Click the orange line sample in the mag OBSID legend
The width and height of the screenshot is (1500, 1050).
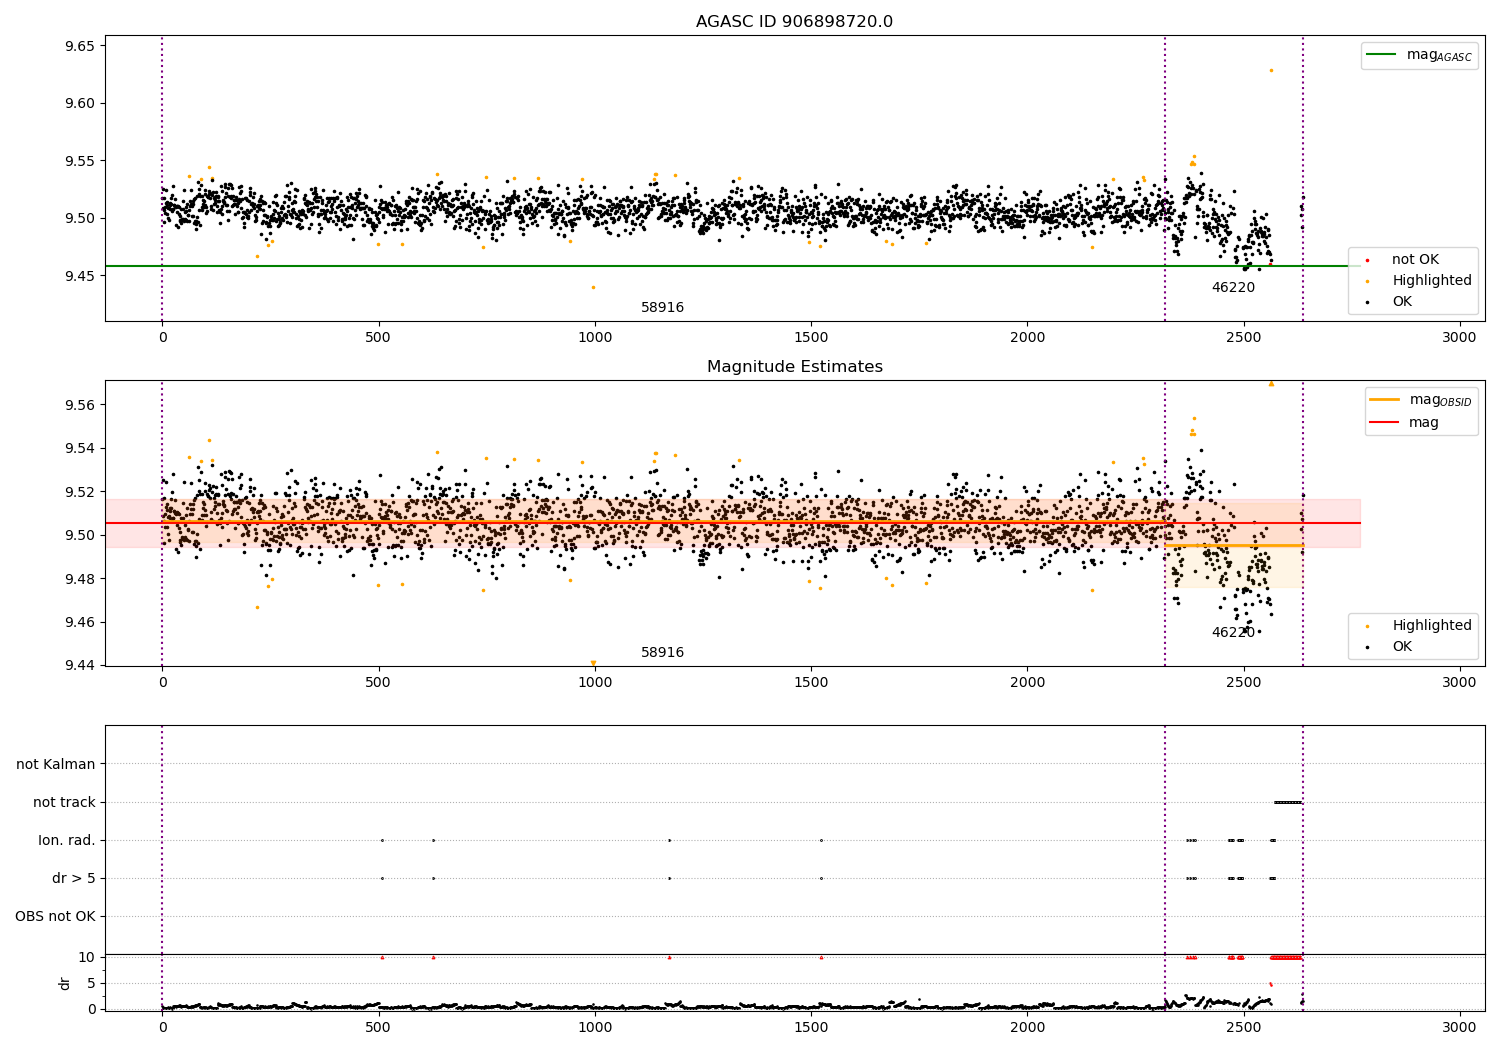coord(1384,400)
